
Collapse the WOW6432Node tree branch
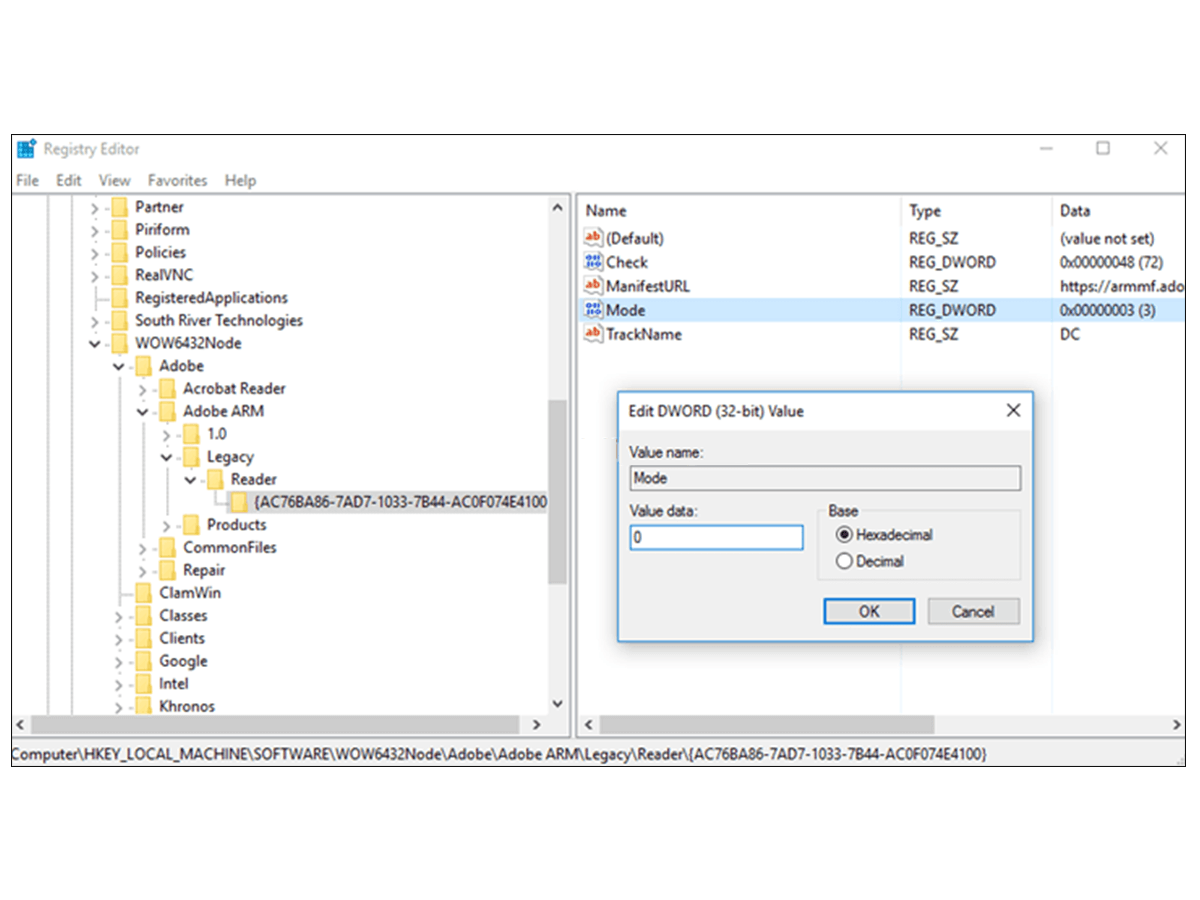coord(95,343)
